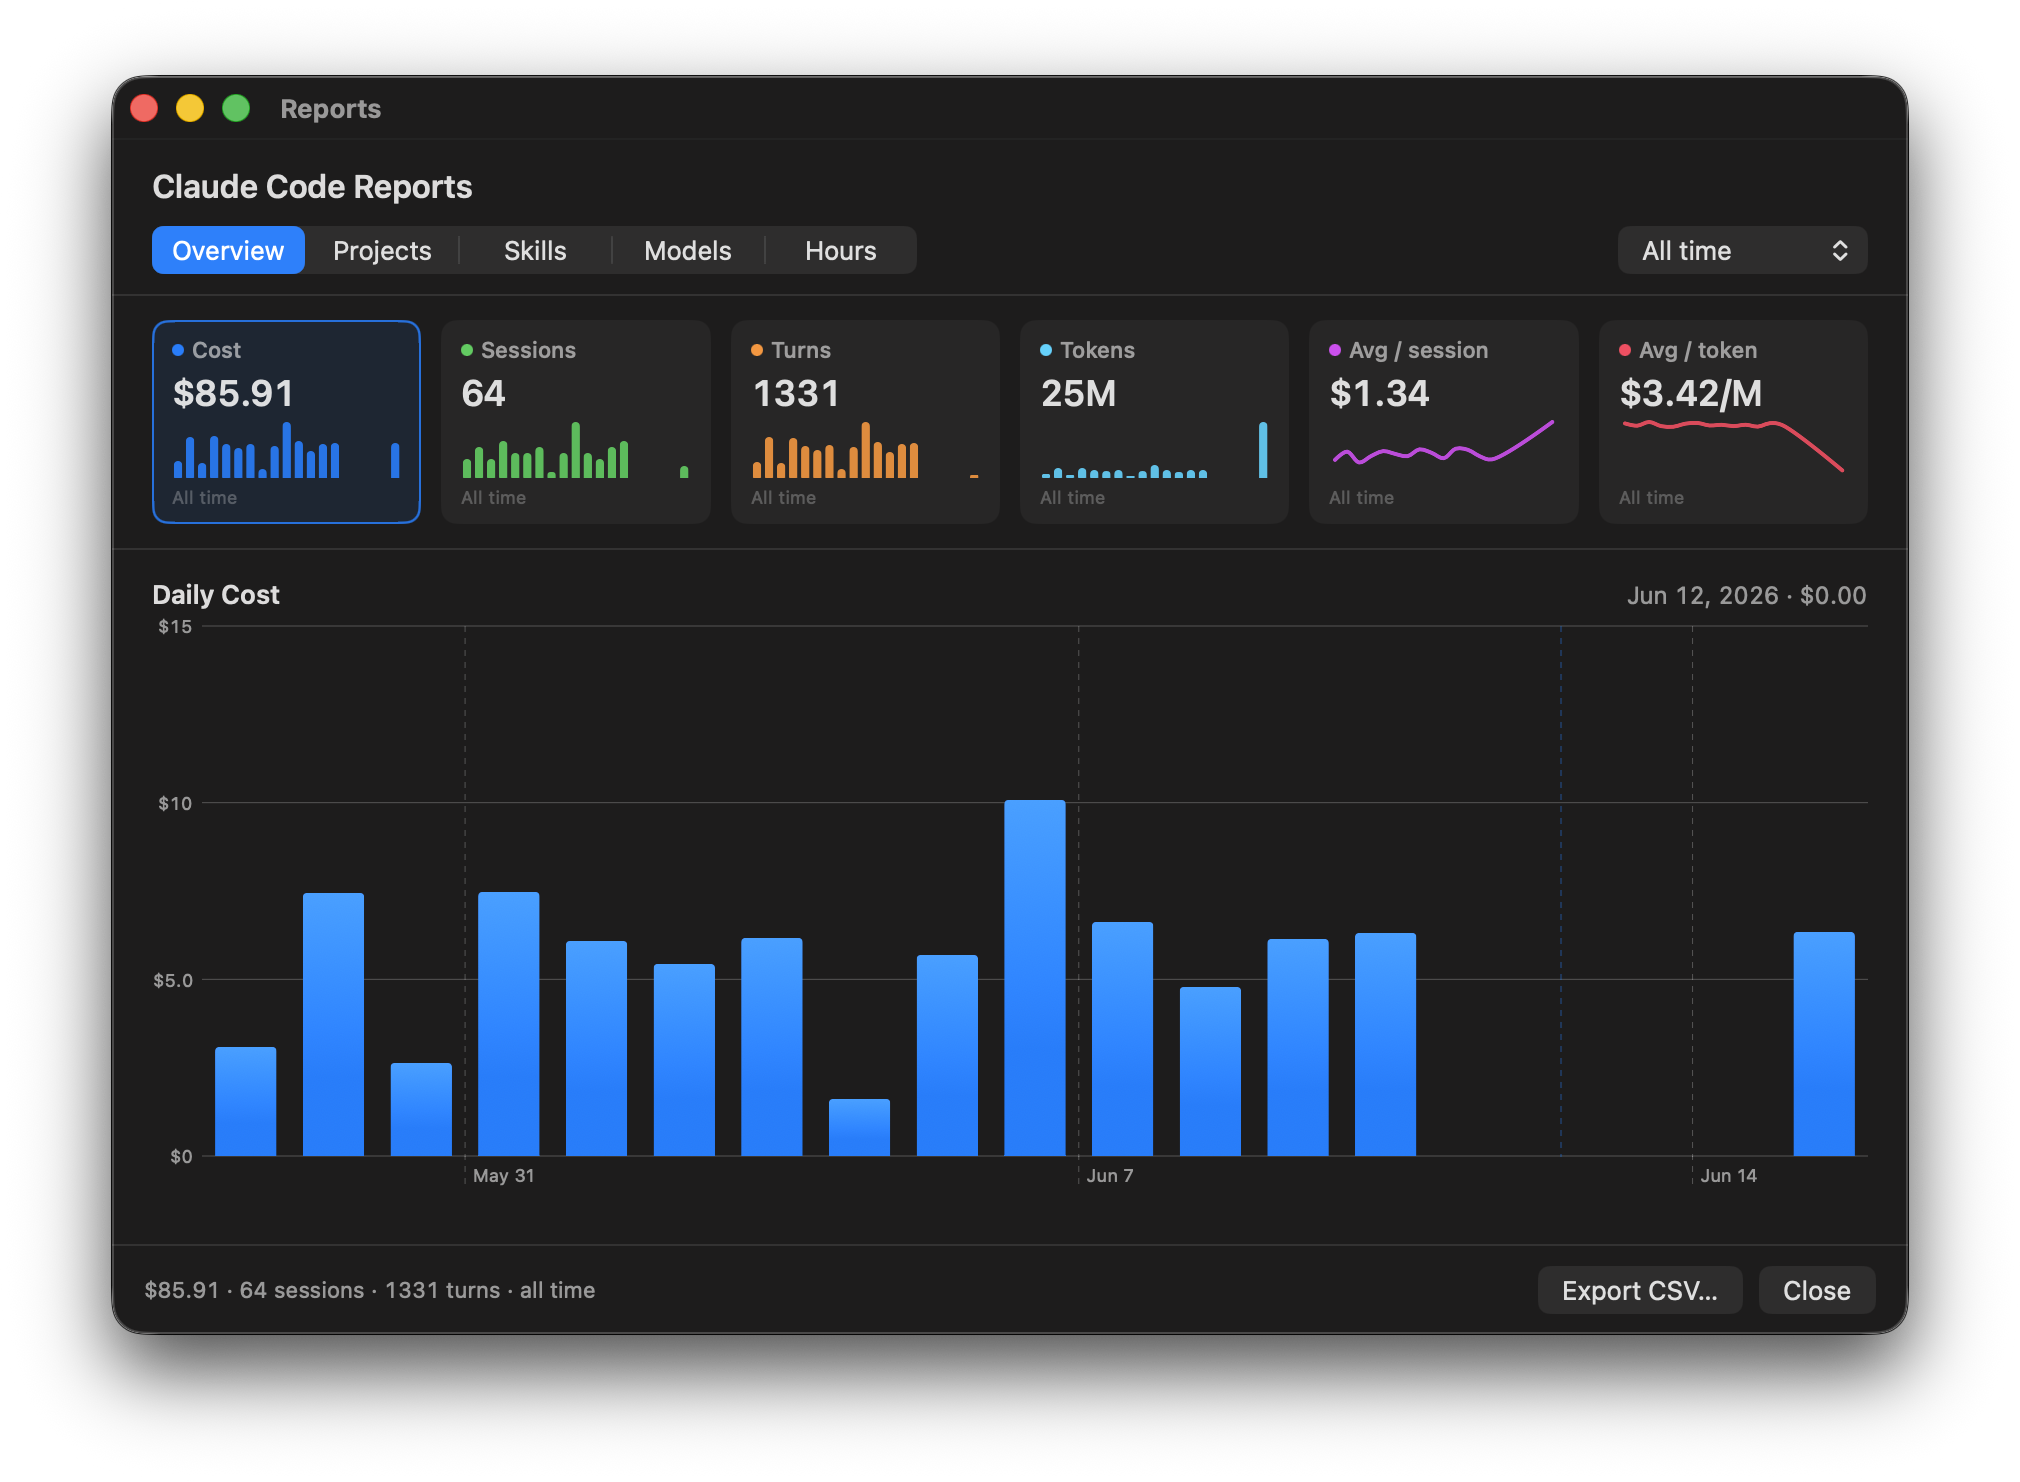Screen dimensions: 2020x1482
Task: Select the Turns metric card
Action: point(865,422)
